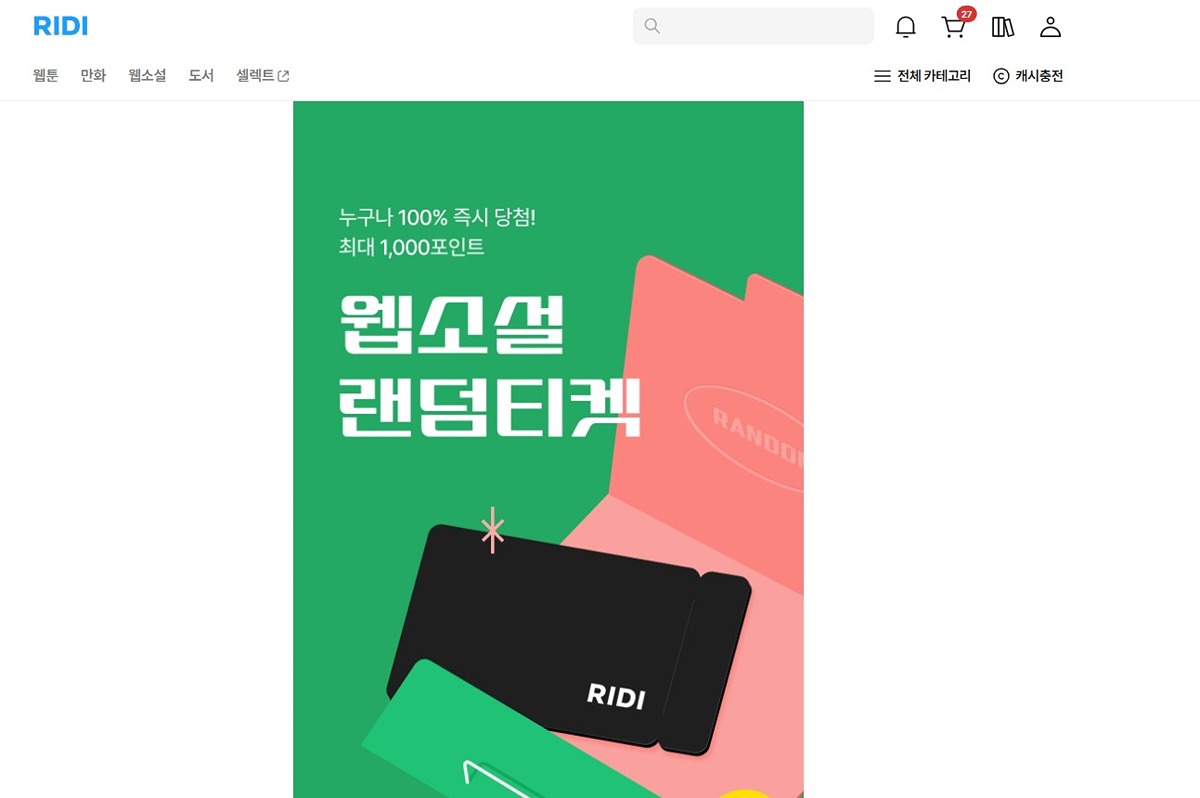Open the notifications bell
Viewport: 1200px width, 798px height.
[x=905, y=27]
